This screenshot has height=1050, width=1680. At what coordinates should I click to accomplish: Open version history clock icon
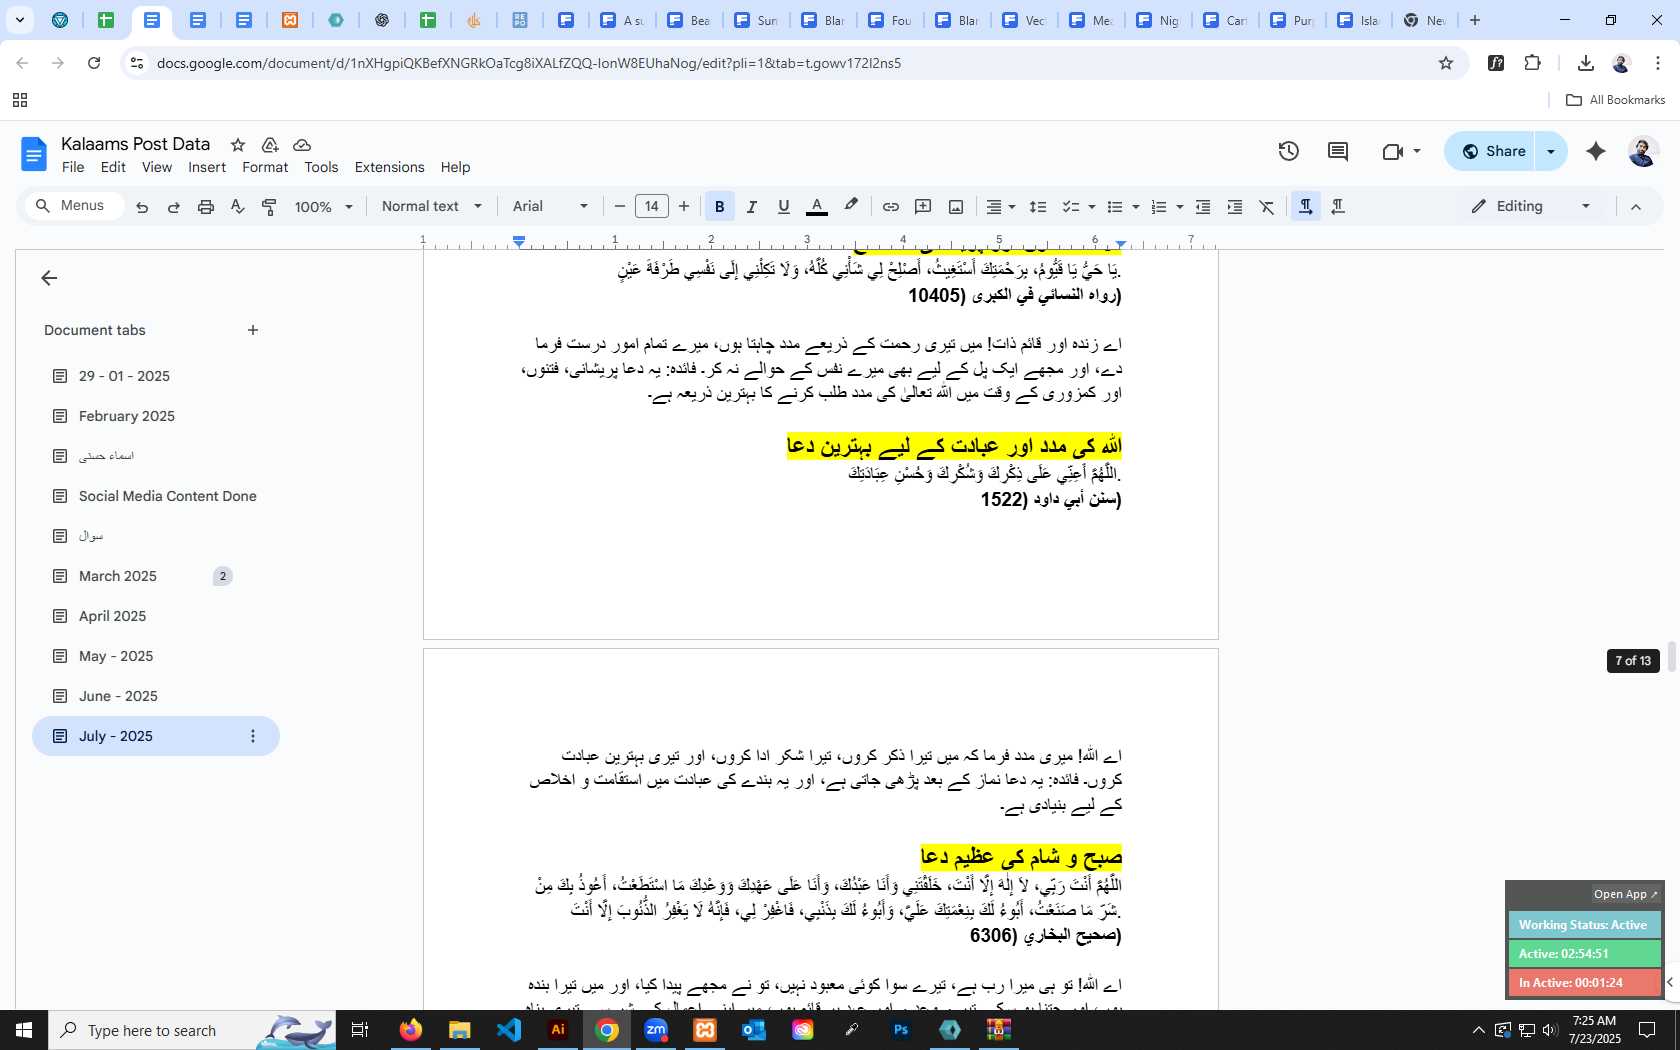coord(1289,151)
